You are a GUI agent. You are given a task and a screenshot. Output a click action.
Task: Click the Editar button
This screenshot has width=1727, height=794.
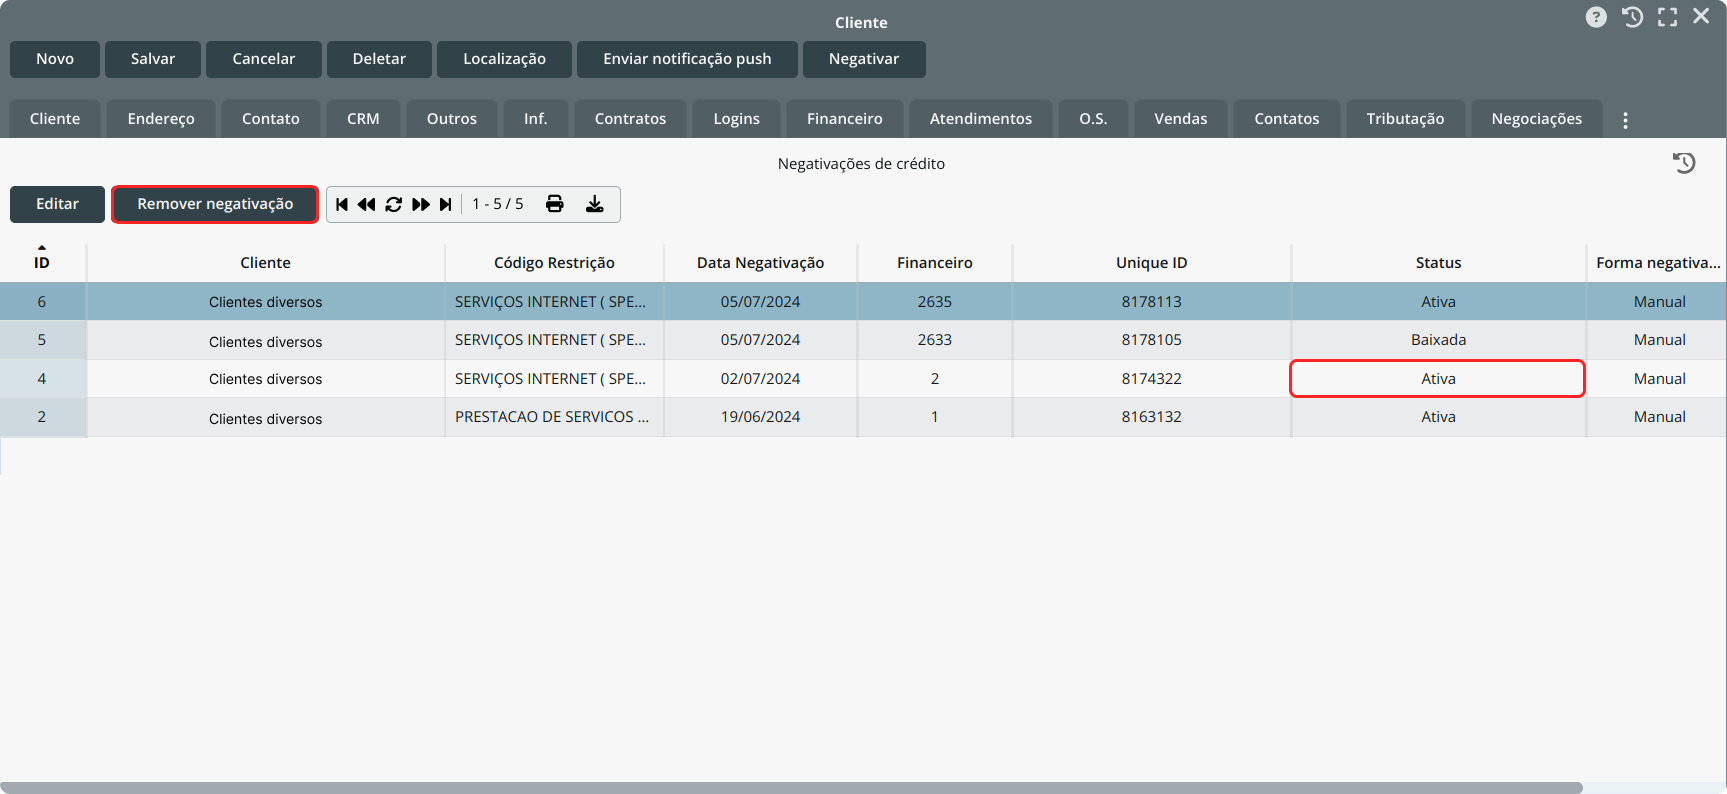[x=57, y=204]
